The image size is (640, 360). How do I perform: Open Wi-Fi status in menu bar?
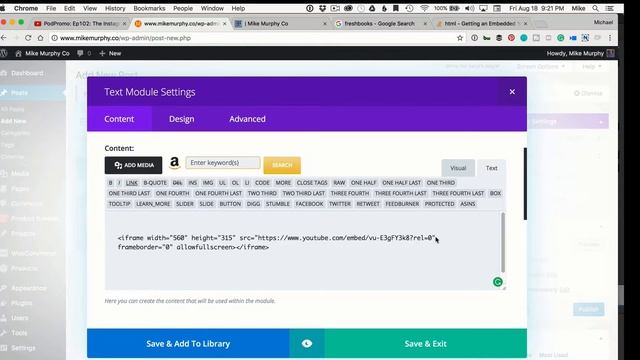pyautogui.click(x=424, y=8)
